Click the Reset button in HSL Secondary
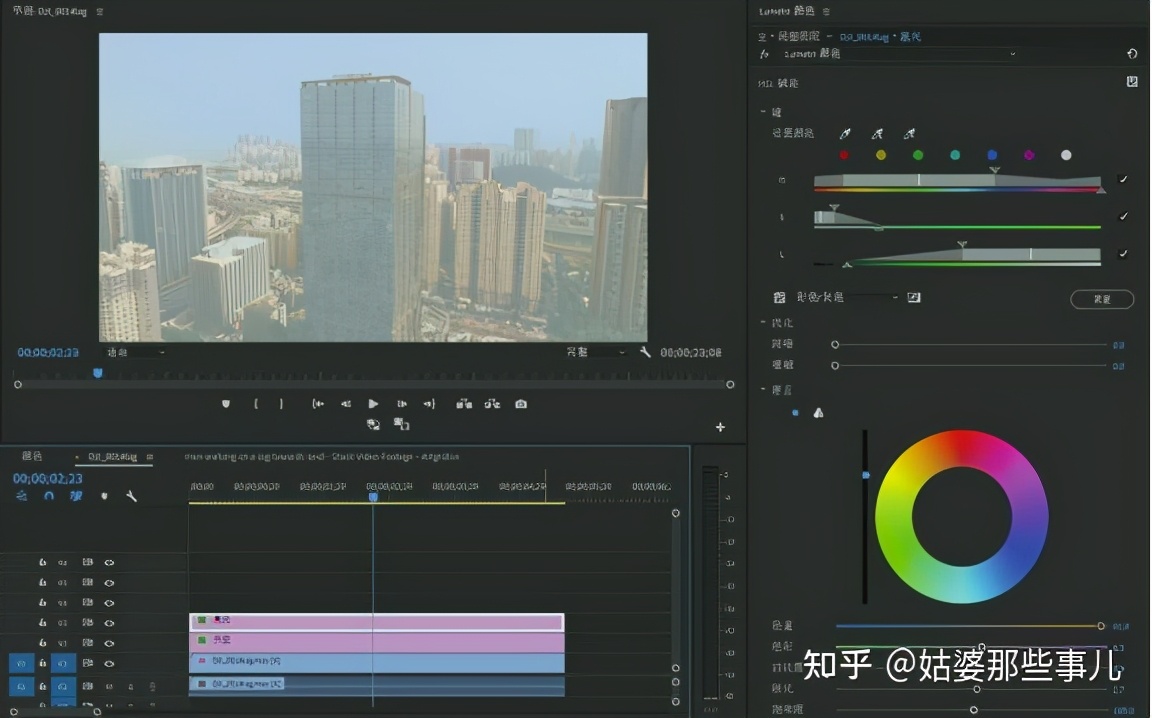 1101,299
